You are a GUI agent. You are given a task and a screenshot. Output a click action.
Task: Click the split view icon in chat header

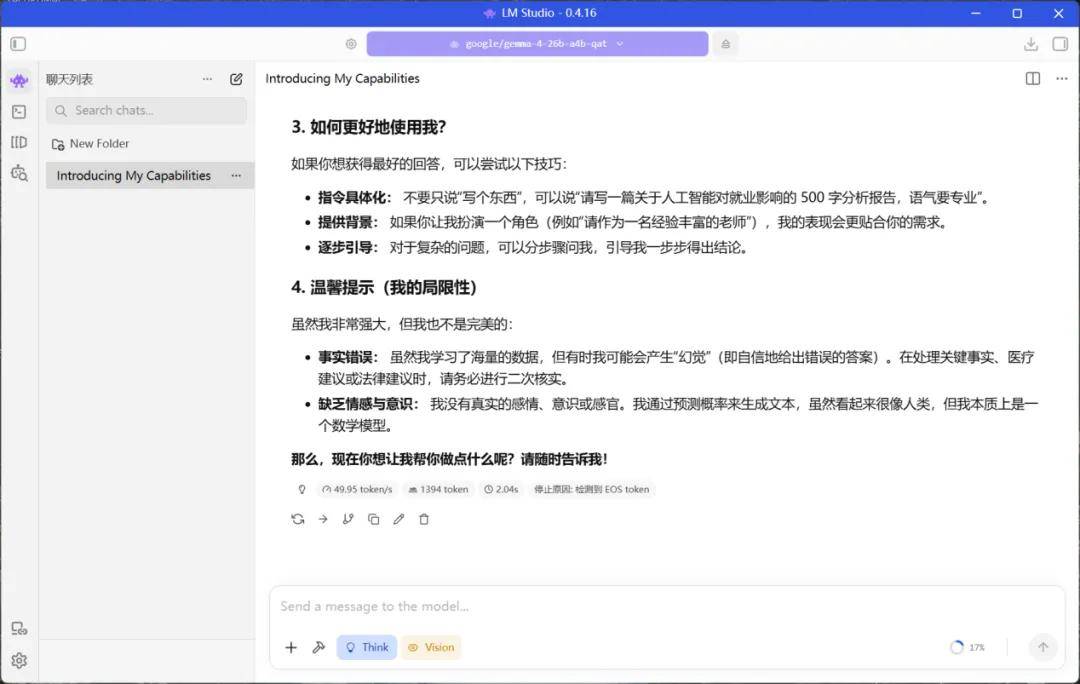pyautogui.click(x=1032, y=79)
